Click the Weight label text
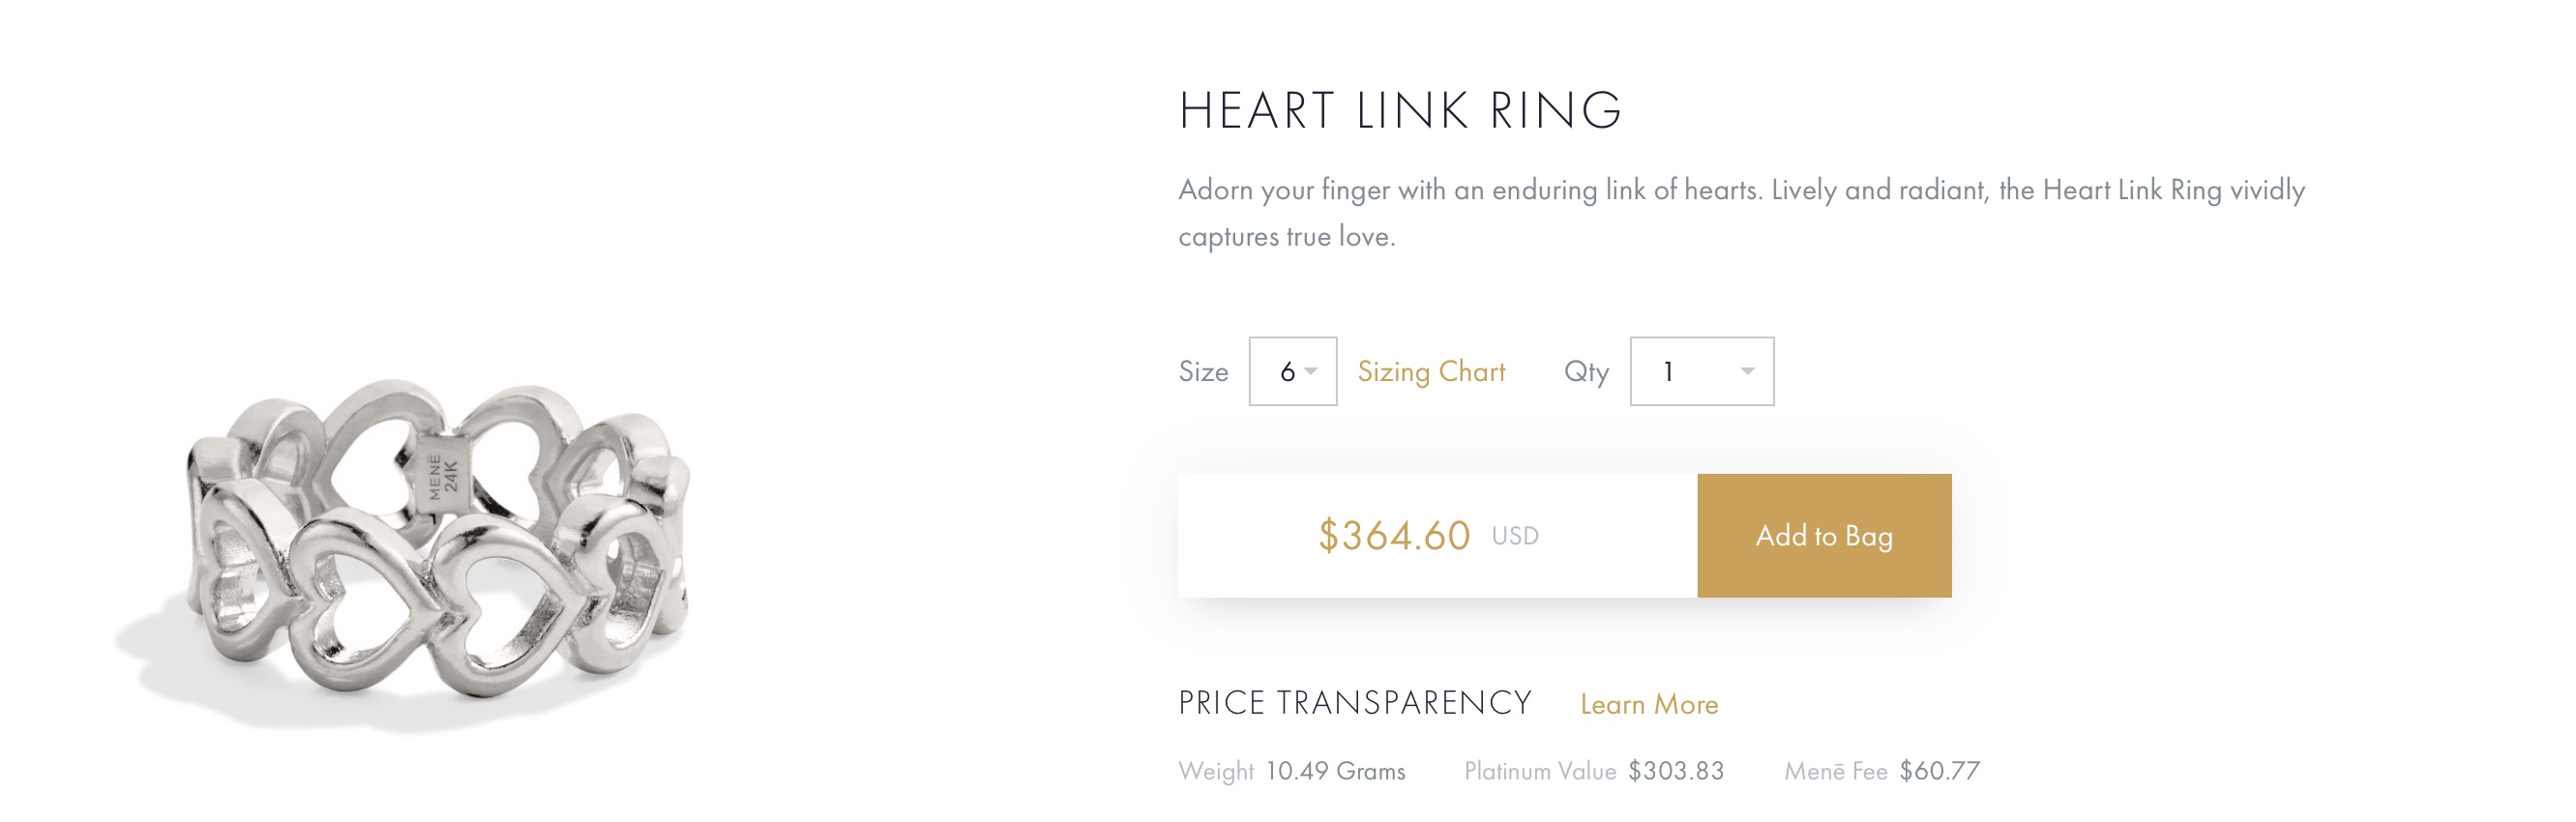Viewport: 2576px width, 822px height. pos(1215,771)
